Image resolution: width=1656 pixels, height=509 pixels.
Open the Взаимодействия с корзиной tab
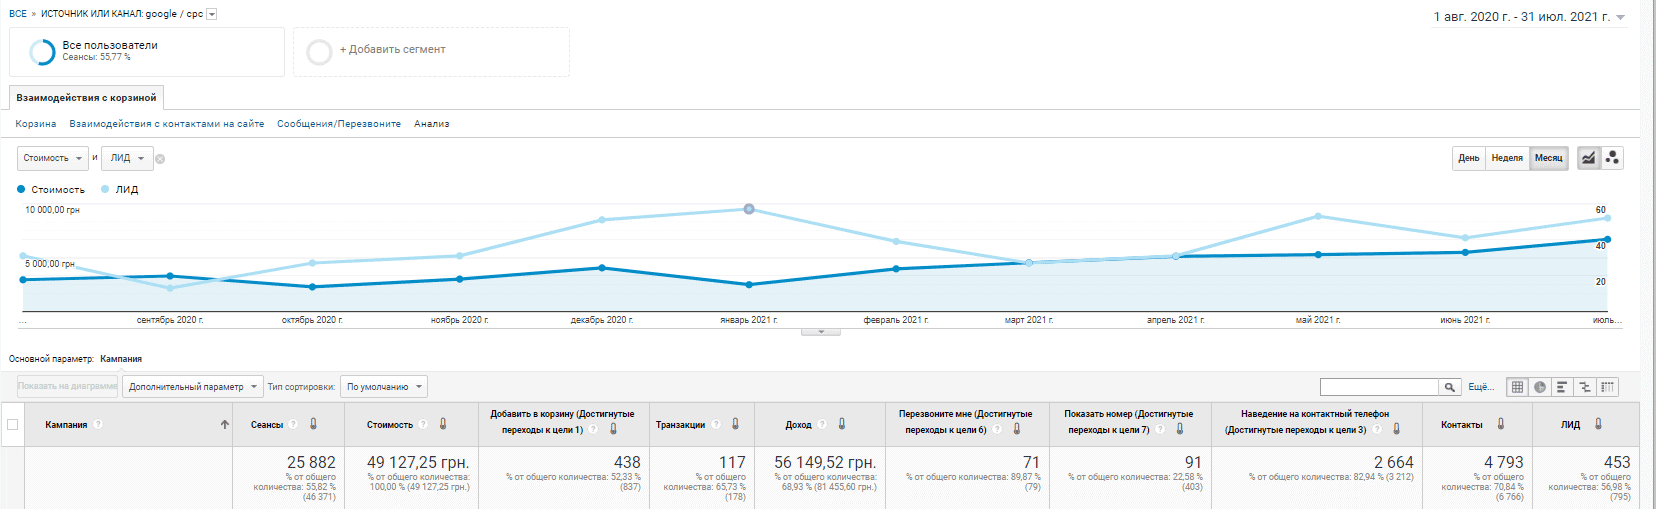86,98
